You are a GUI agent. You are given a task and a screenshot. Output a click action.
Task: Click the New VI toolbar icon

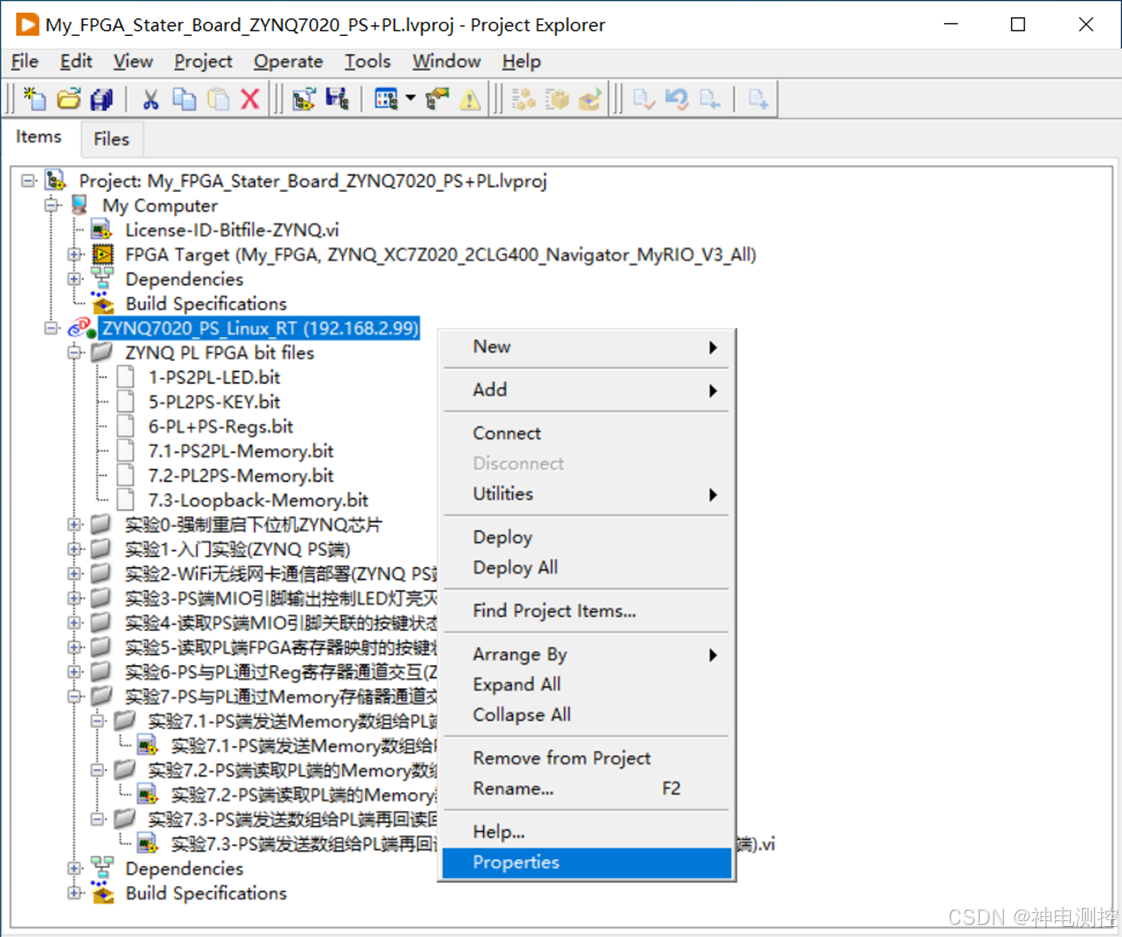tap(34, 99)
